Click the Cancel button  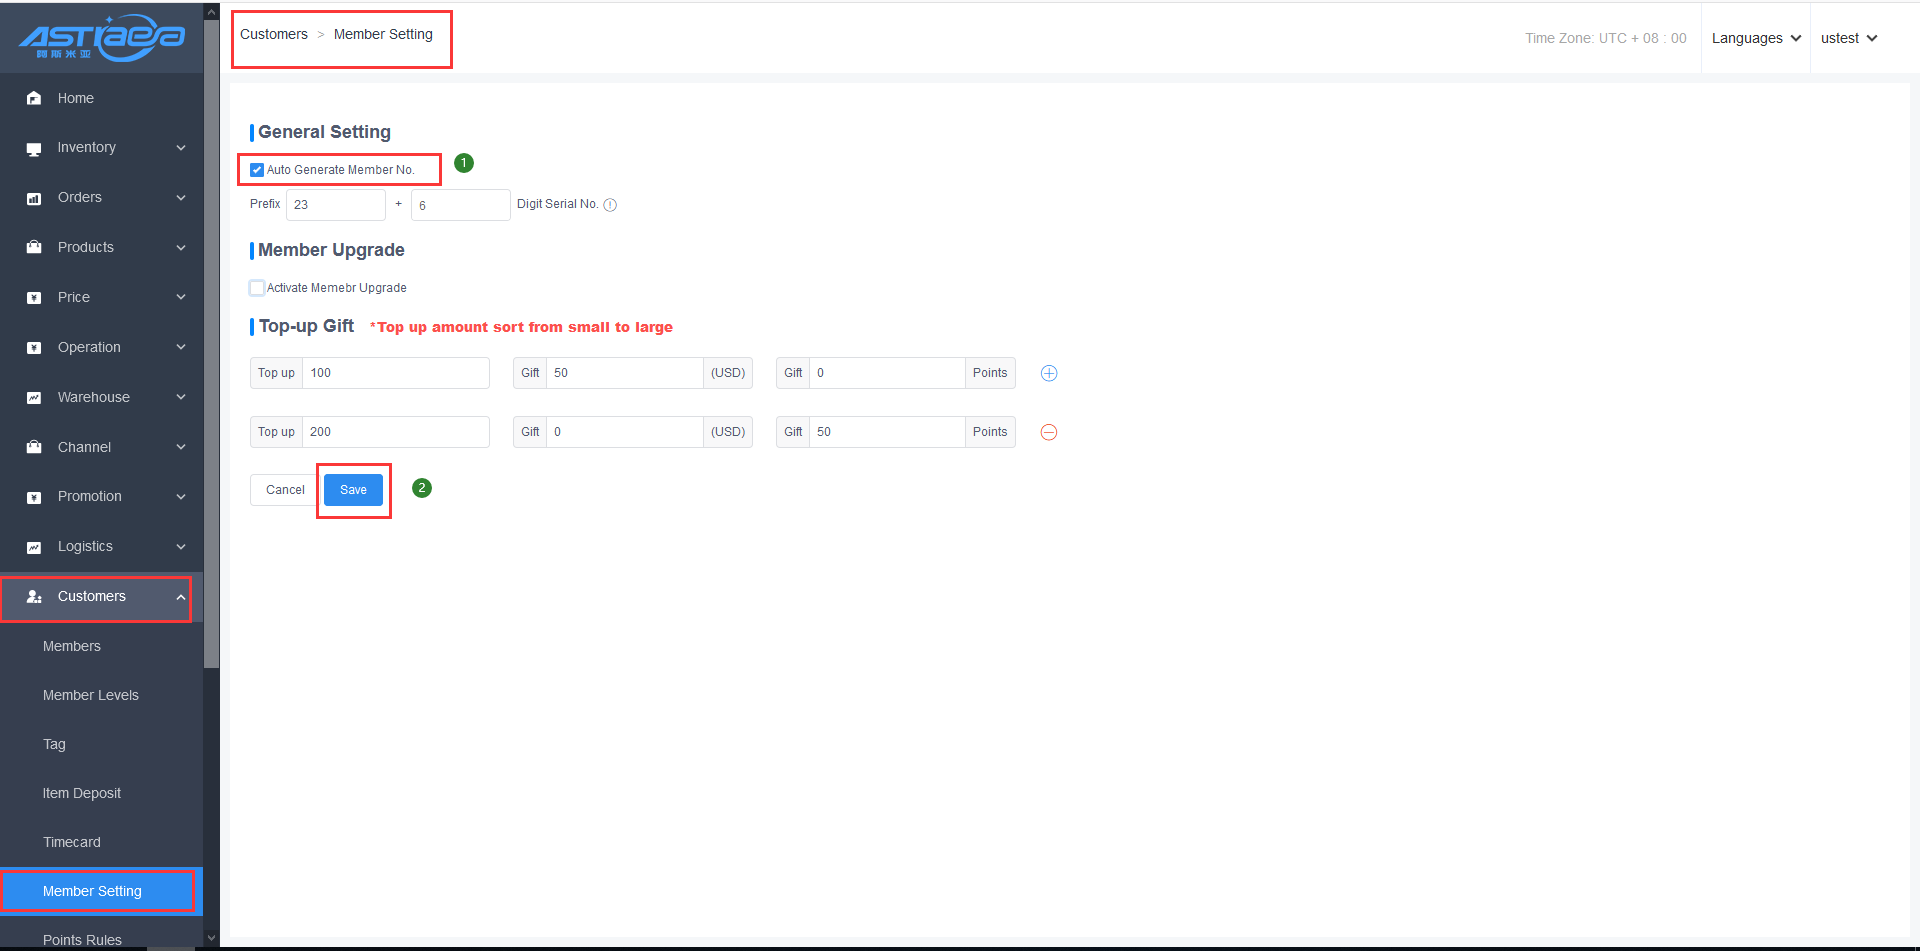point(285,490)
